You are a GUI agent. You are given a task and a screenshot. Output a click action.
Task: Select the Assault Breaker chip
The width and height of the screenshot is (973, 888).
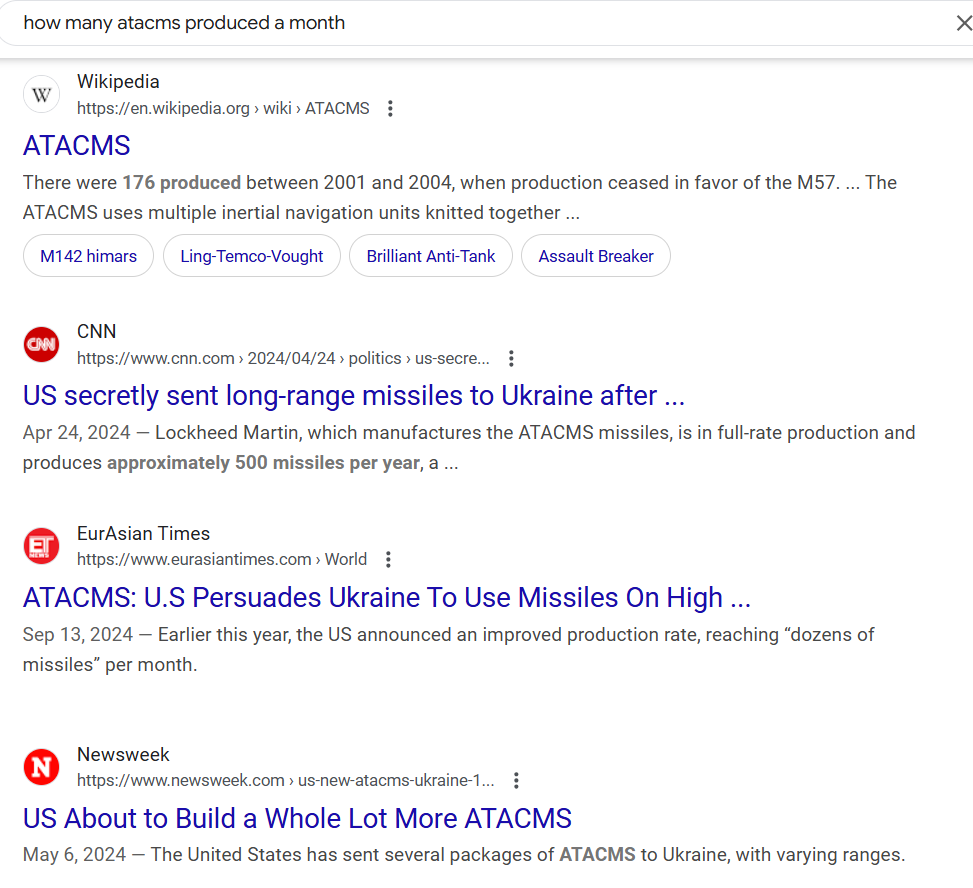(595, 256)
